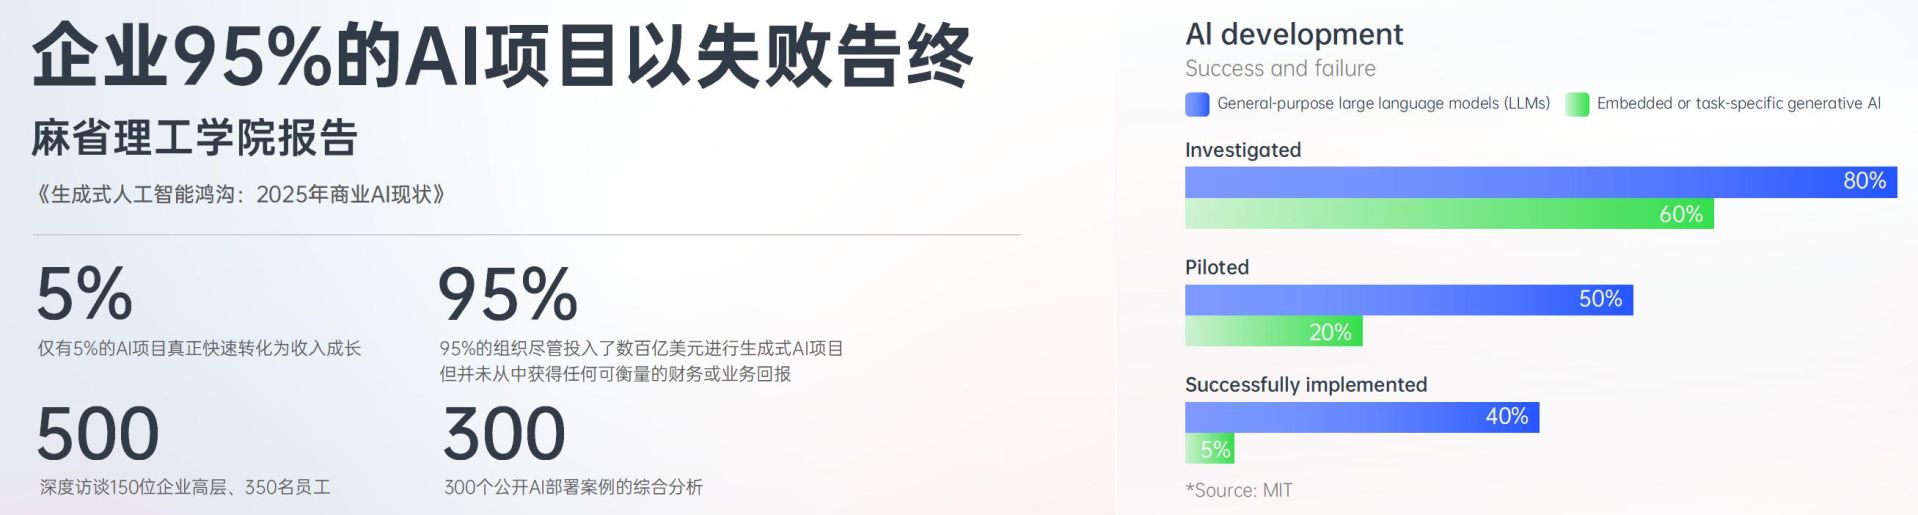The height and width of the screenshot is (515, 1918).
Task: Click the "Piloted" category label
Action: click(1217, 267)
